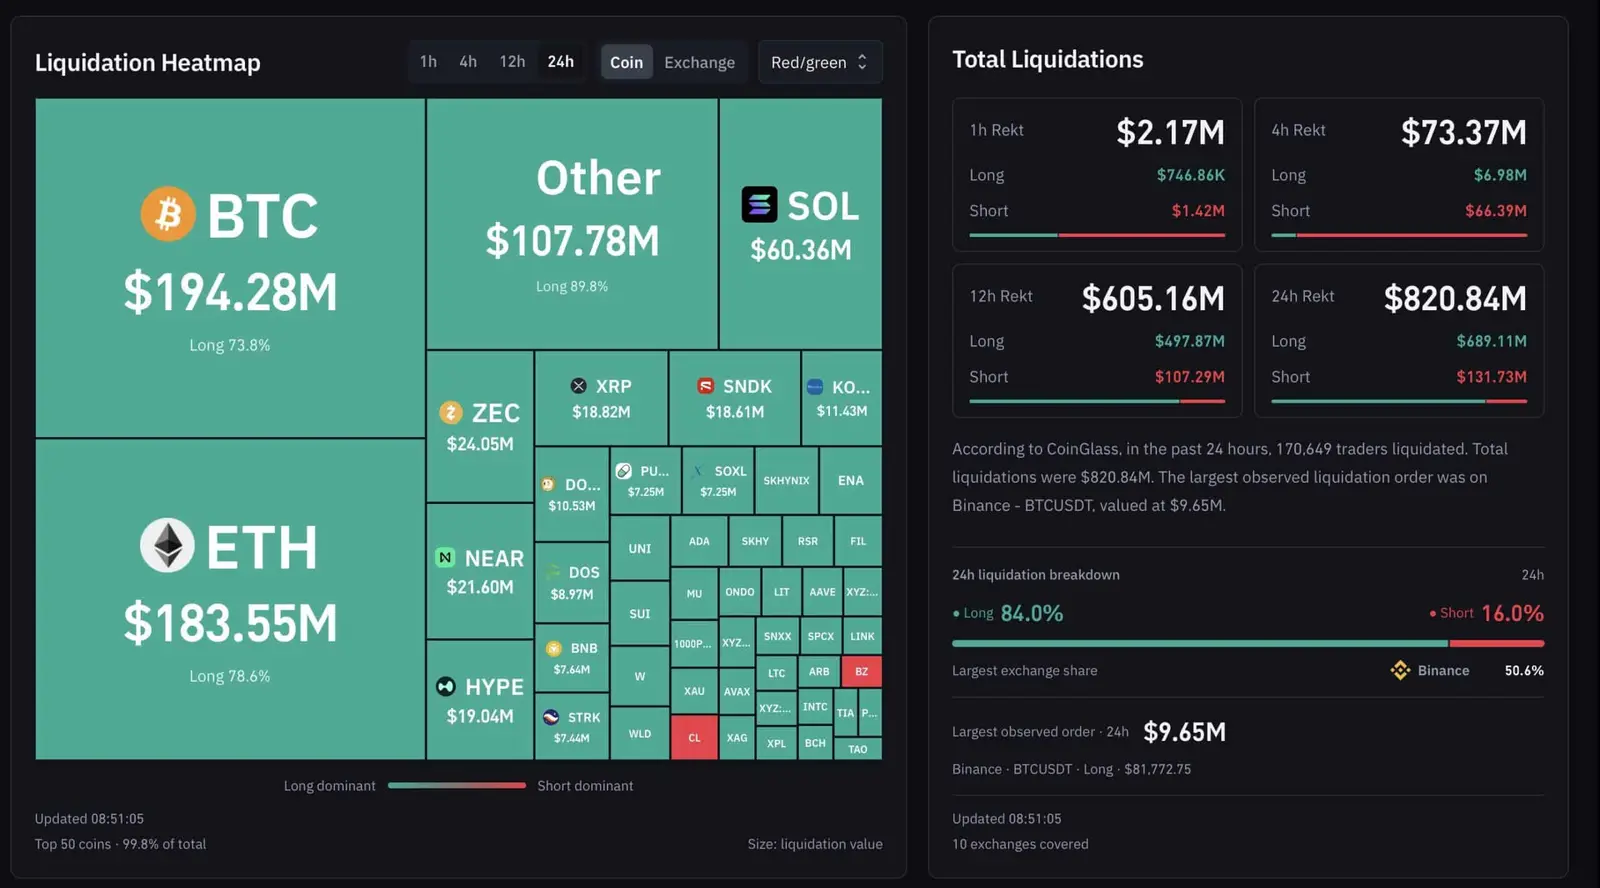
Task: Select the 4h timeframe
Action: pyautogui.click(x=468, y=62)
